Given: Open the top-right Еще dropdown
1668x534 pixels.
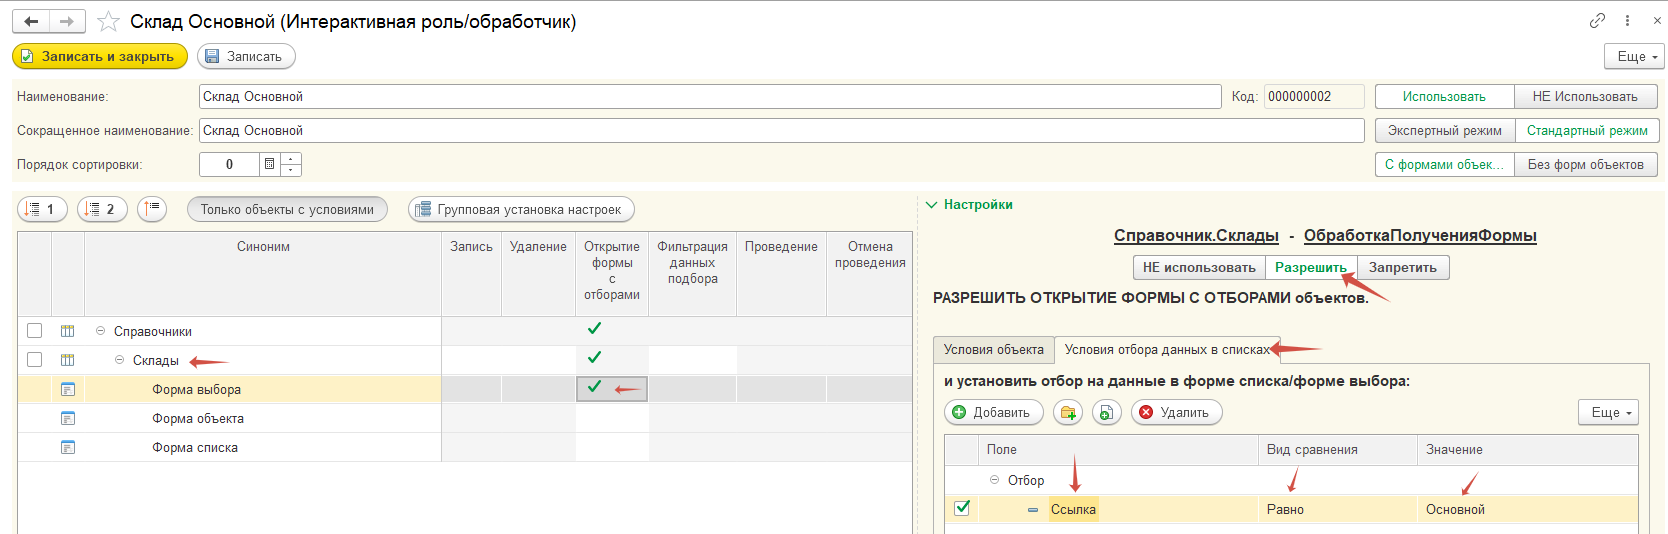Looking at the screenshot, I should pyautogui.click(x=1634, y=56).
